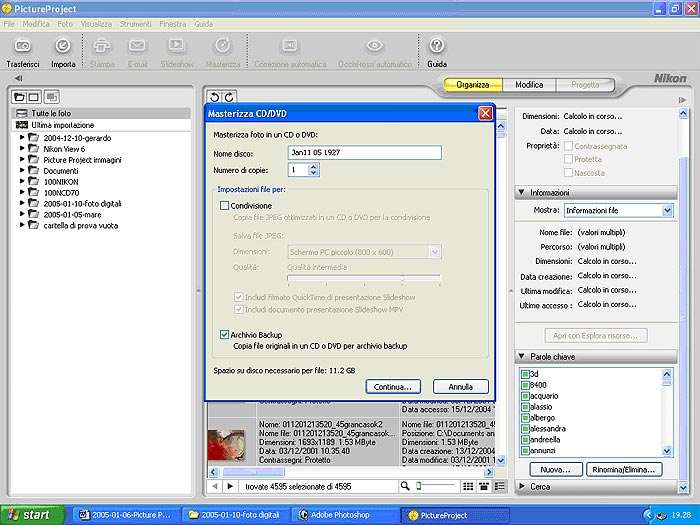The height and width of the screenshot is (525, 700).
Task: Collapse the Informazioni section
Action: tap(521, 192)
